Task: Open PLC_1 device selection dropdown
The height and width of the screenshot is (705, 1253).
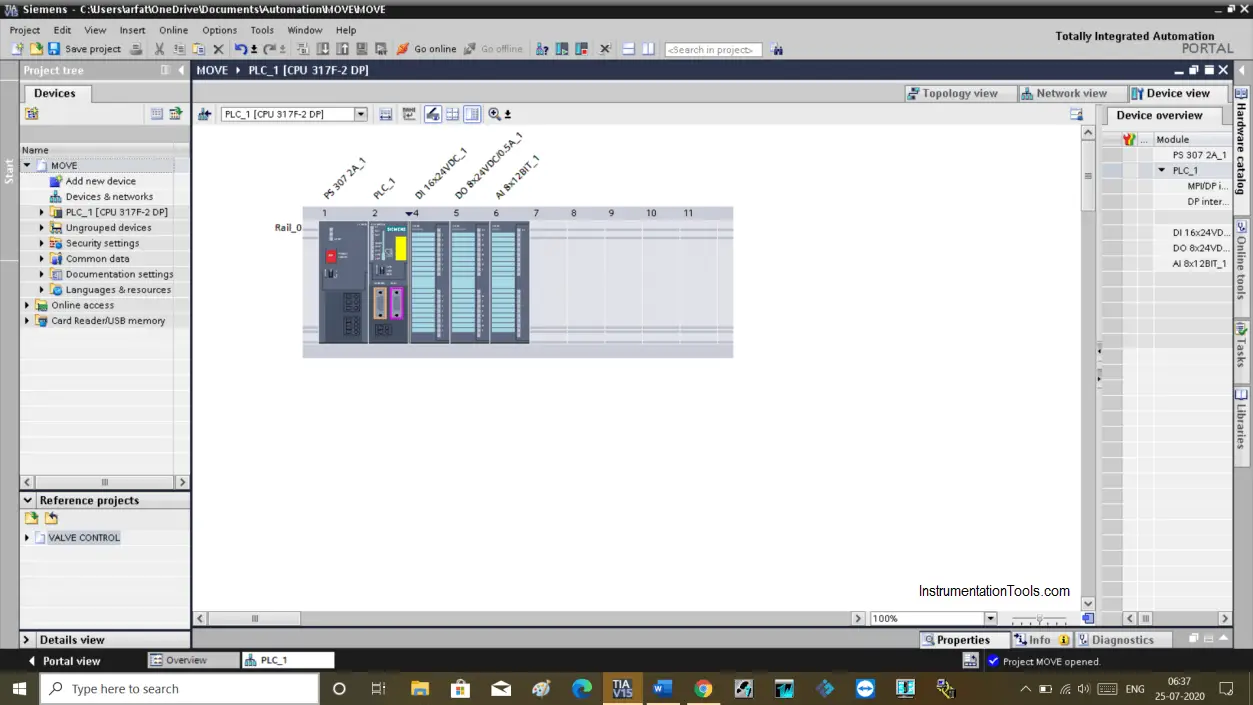Action: pyautogui.click(x=361, y=114)
